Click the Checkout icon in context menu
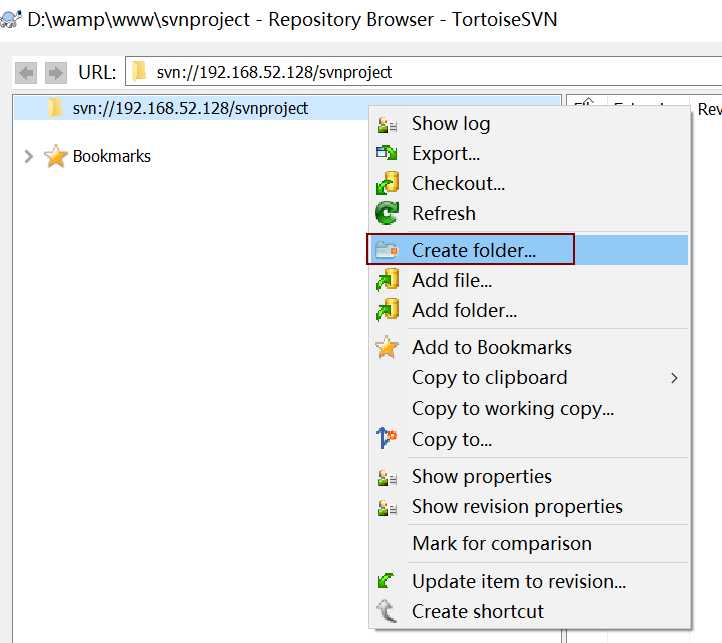This screenshot has height=643, width=722. [x=387, y=183]
